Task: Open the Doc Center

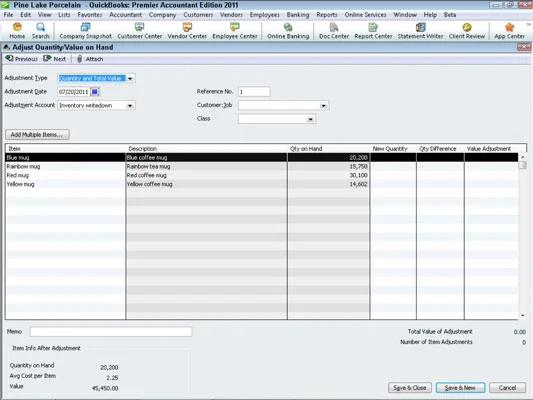Action: [334, 31]
